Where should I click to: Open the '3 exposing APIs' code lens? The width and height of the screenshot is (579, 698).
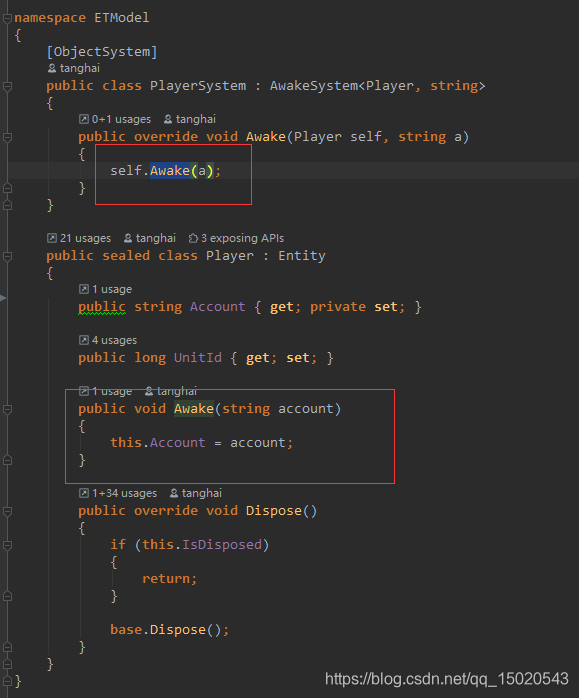pos(236,238)
